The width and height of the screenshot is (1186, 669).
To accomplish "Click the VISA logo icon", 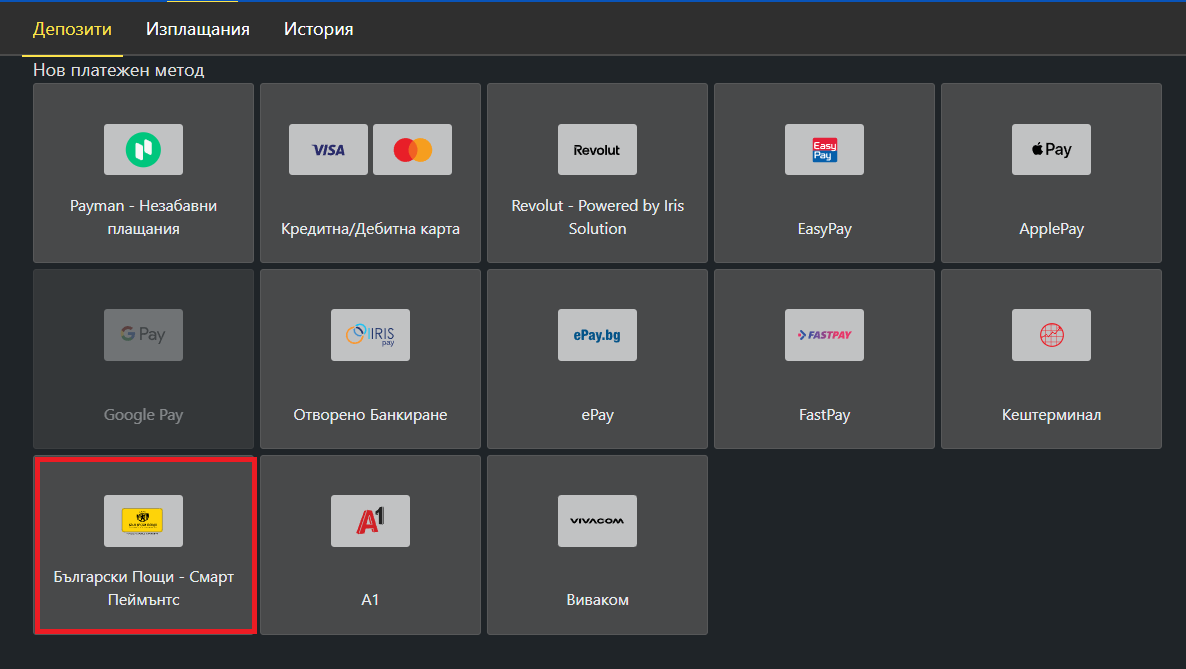I will click(328, 149).
